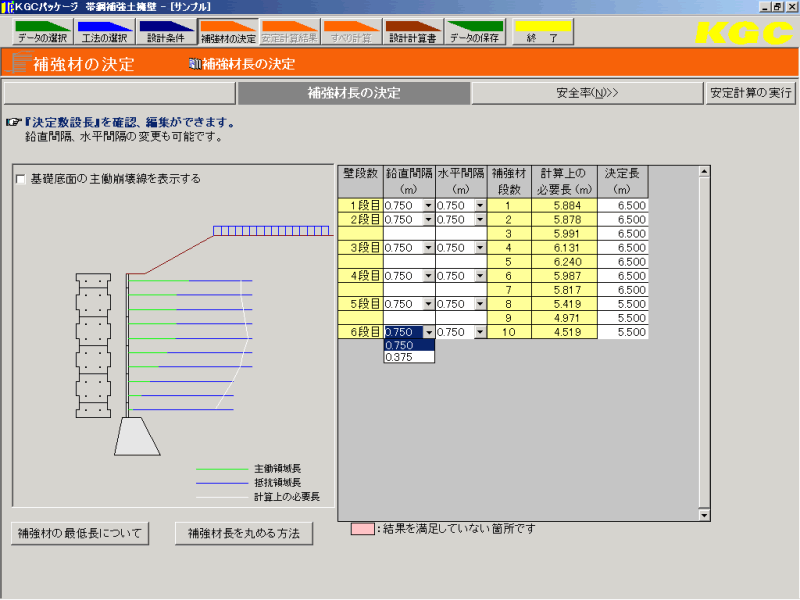Click the データの保存 toolbar icon

[x=477, y=31]
